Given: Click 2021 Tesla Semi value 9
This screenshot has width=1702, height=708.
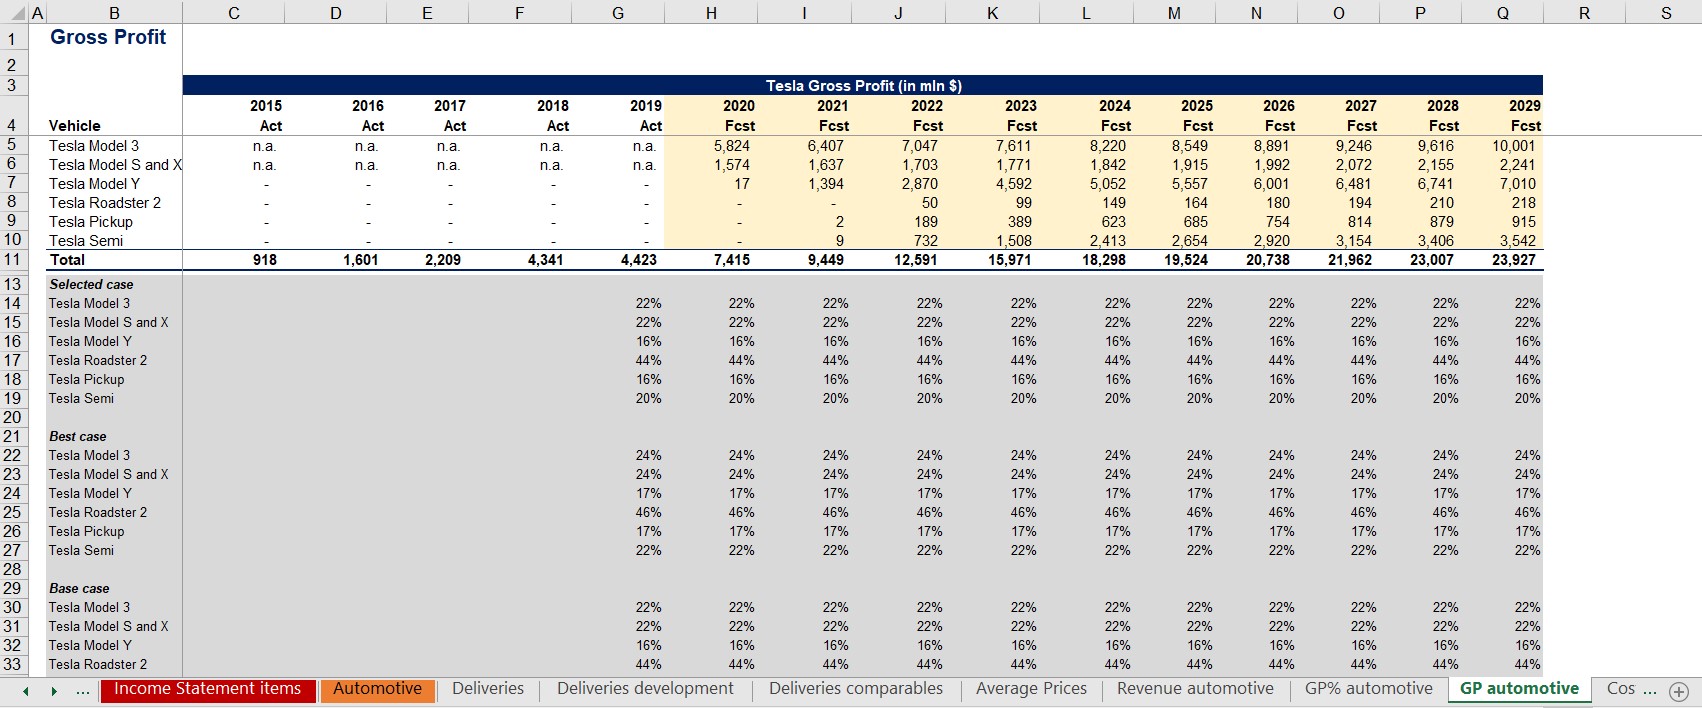Looking at the screenshot, I should 840,241.
